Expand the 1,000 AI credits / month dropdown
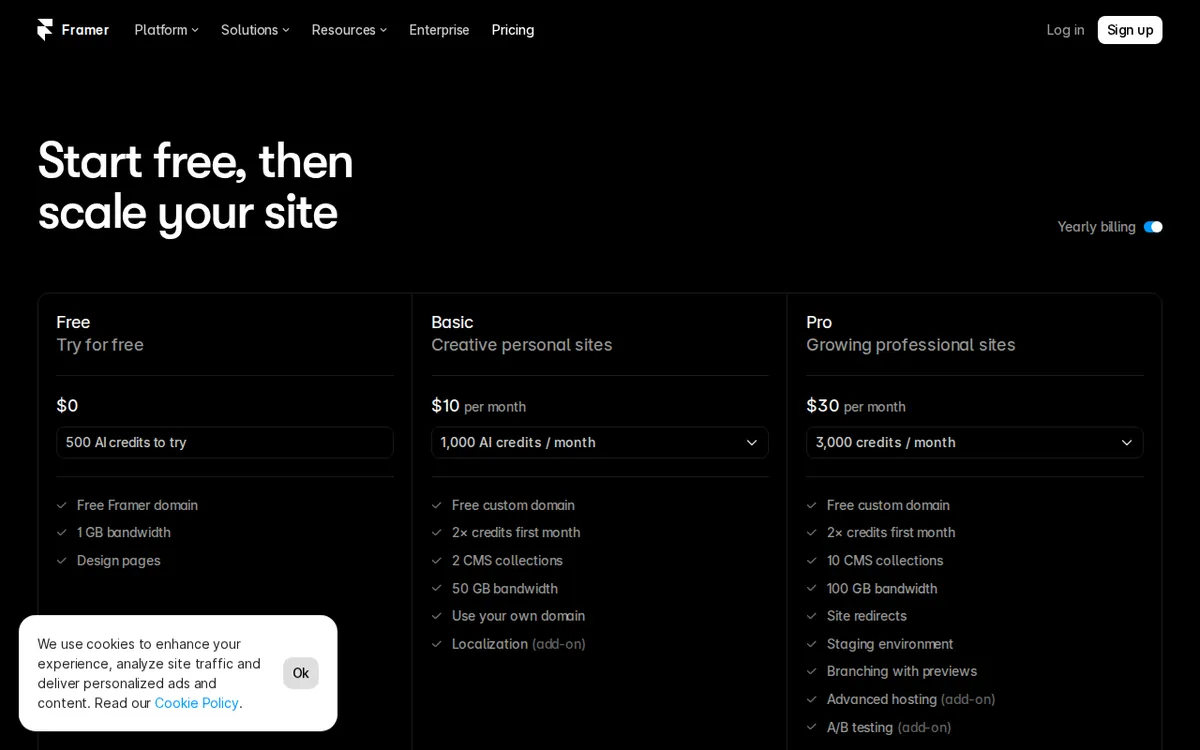This screenshot has height=750, width=1200. (x=600, y=442)
